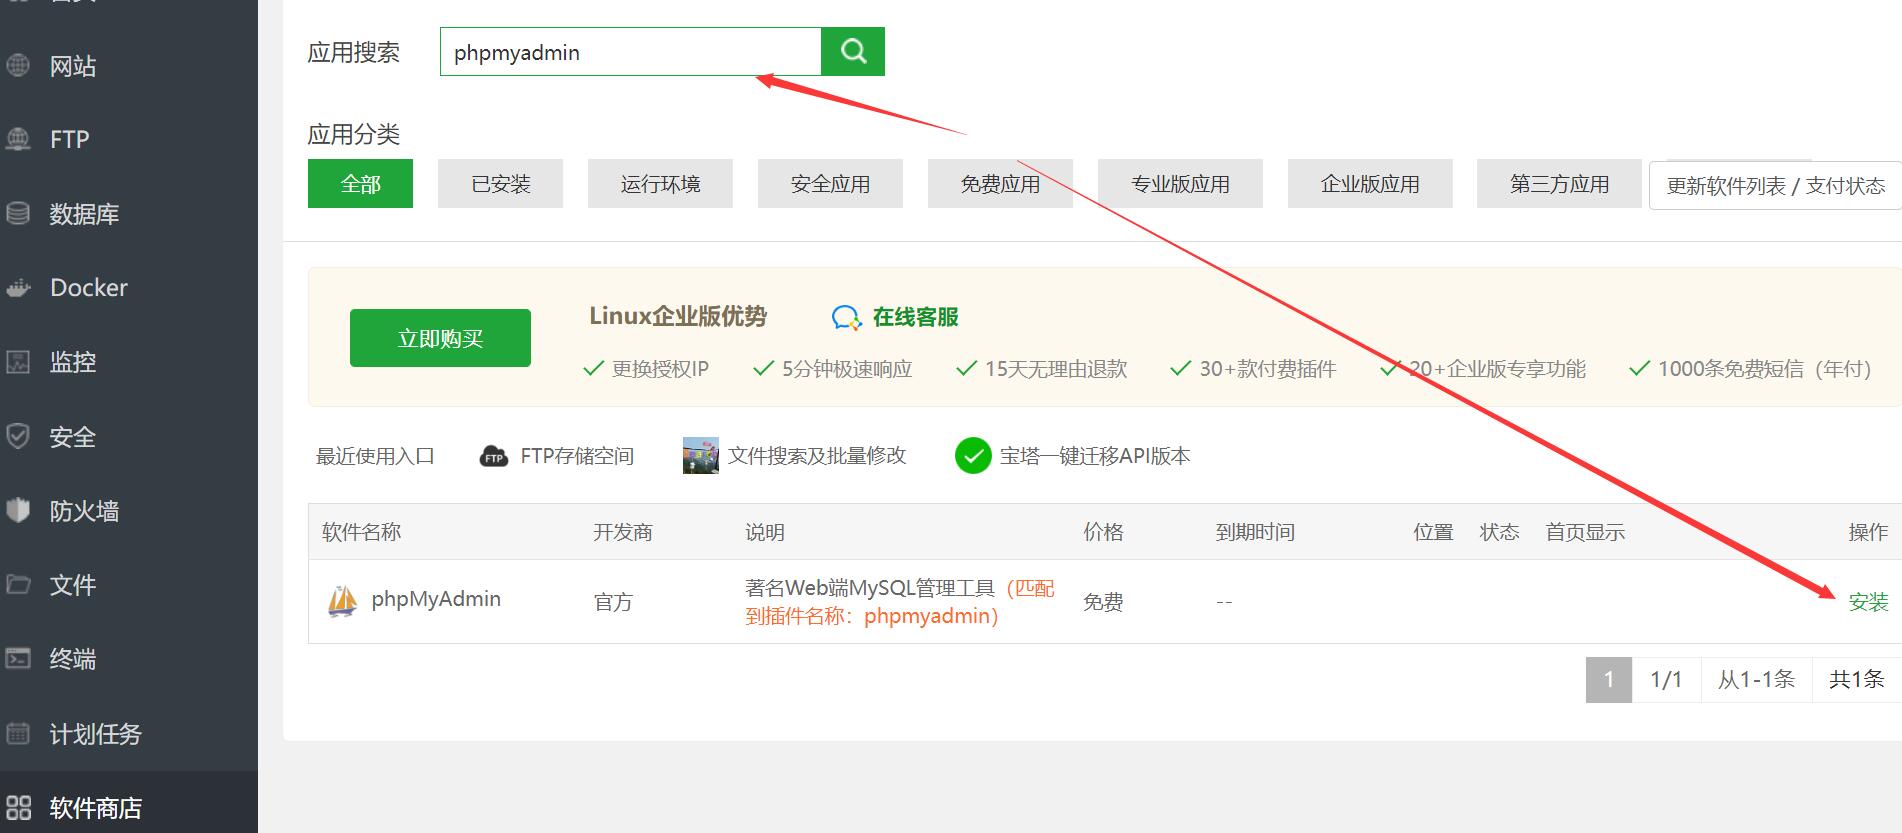Open 终端 in the sidebar menu
Screen dimensions: 1902x833
coord(73,659)
